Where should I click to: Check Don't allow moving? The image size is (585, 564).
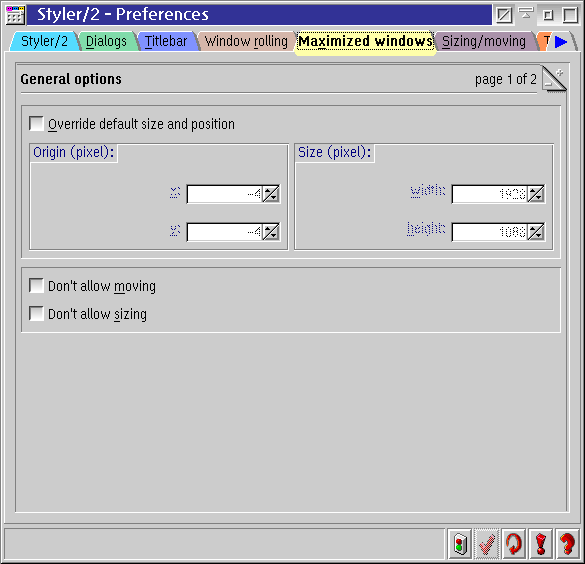[37, 286]
